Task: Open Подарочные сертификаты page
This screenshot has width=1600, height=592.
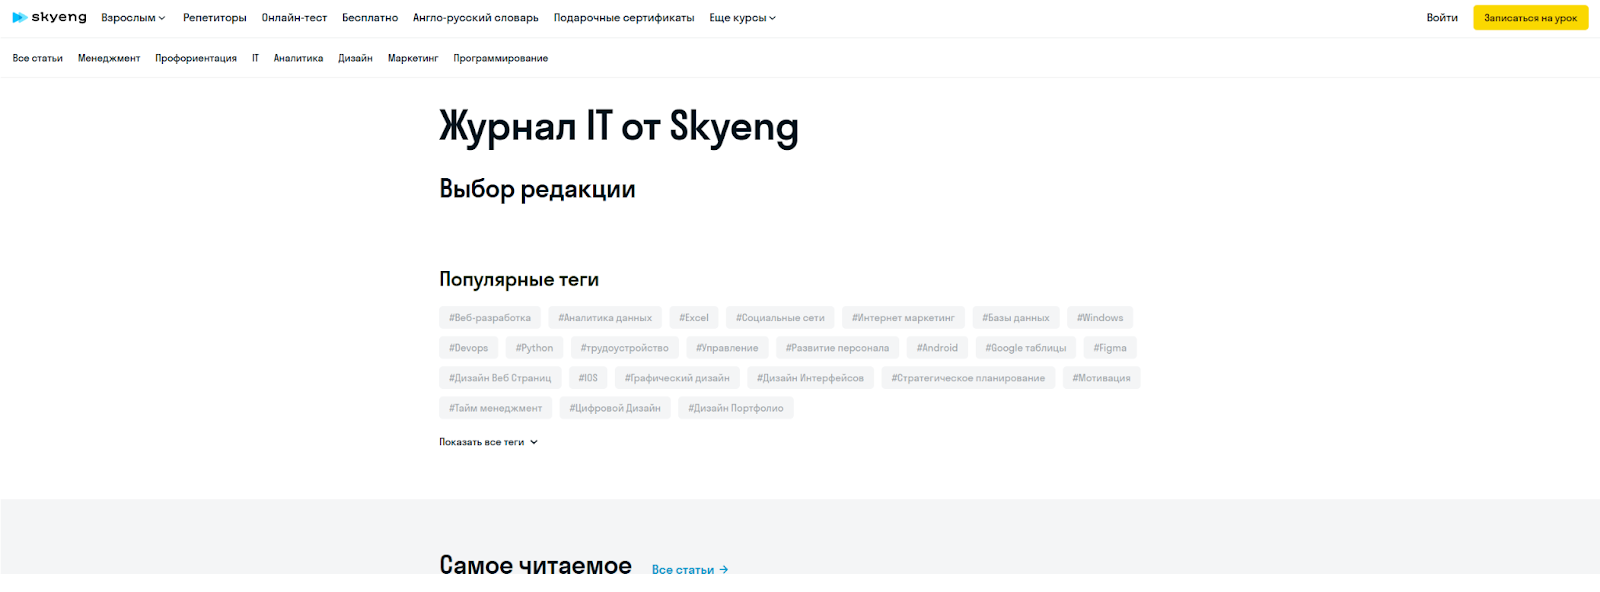Action: (x=624, y=18)
